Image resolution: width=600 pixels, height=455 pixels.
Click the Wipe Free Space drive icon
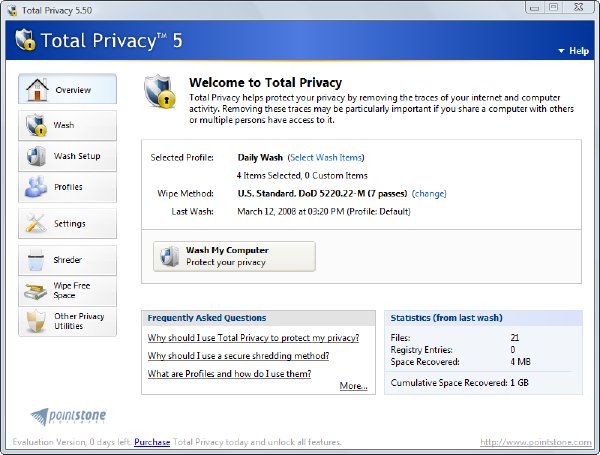(36, 291)
